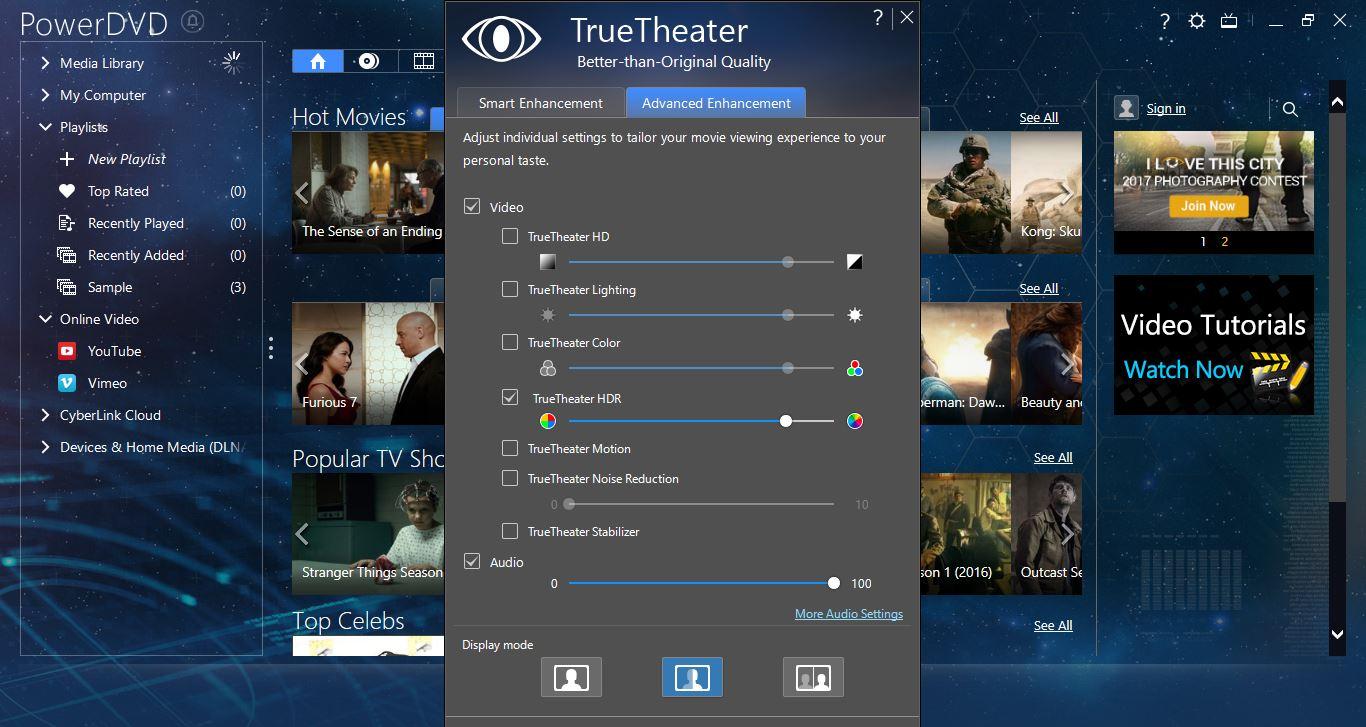Show next Hot Movies items
The image size is (1366, 727).
(x=1067, y=193)
